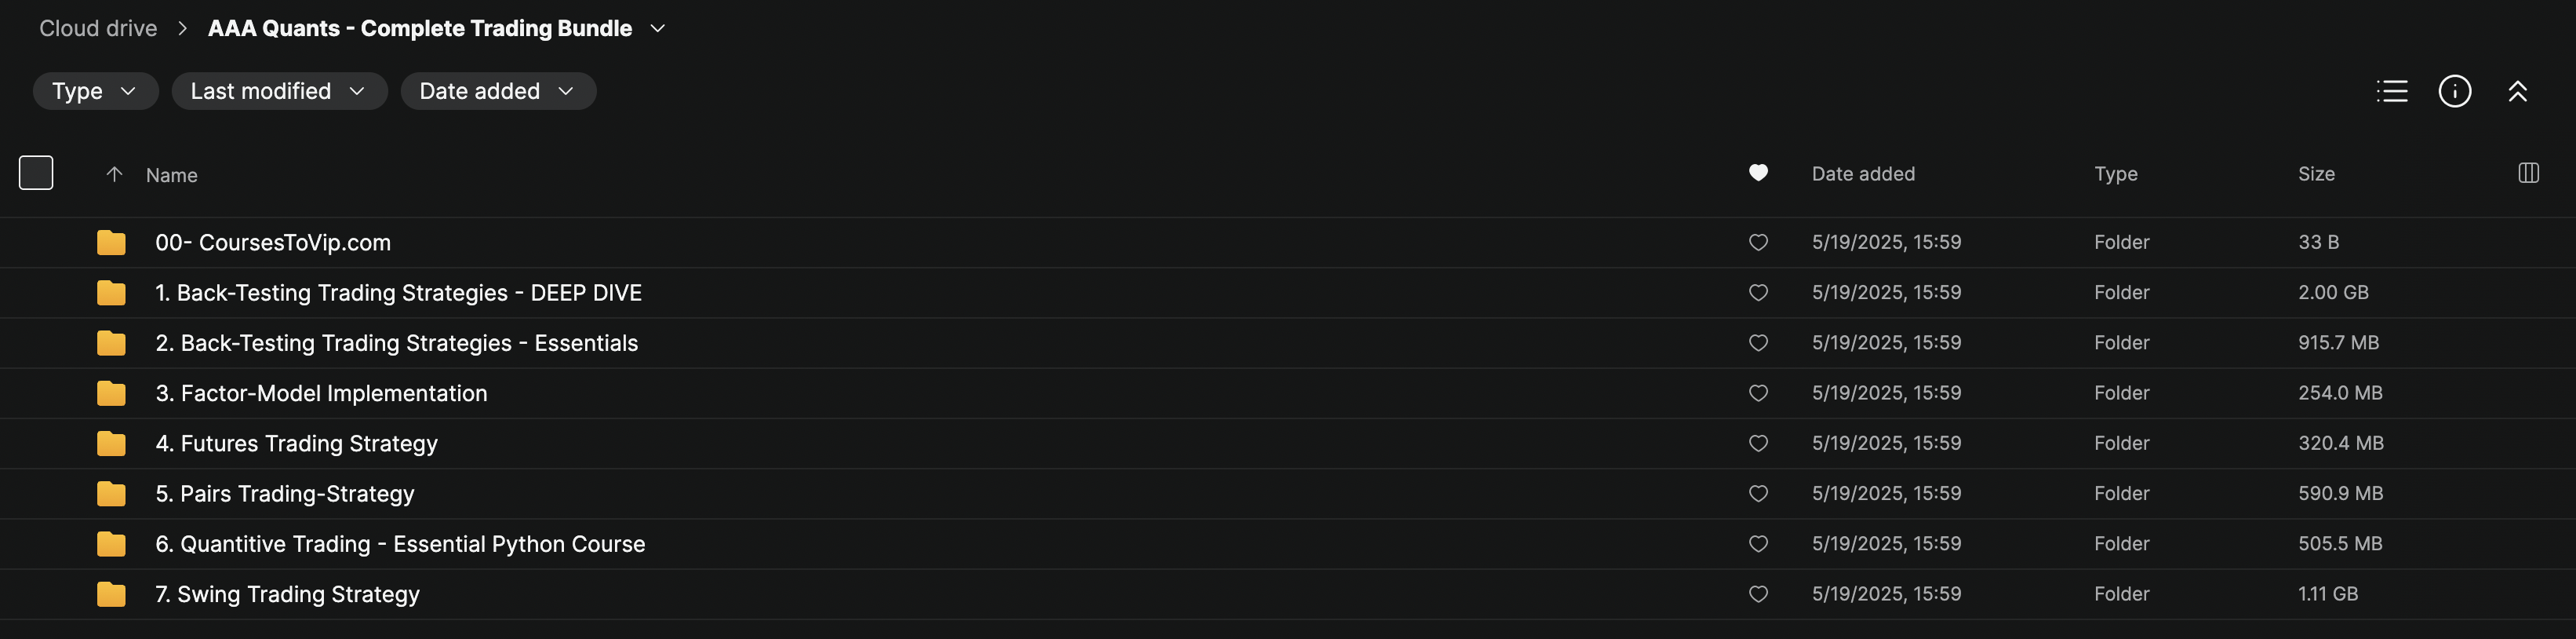Sort by Date added column header
Viewport: 2576px width, 639px height.
(x=1862, y=174)
